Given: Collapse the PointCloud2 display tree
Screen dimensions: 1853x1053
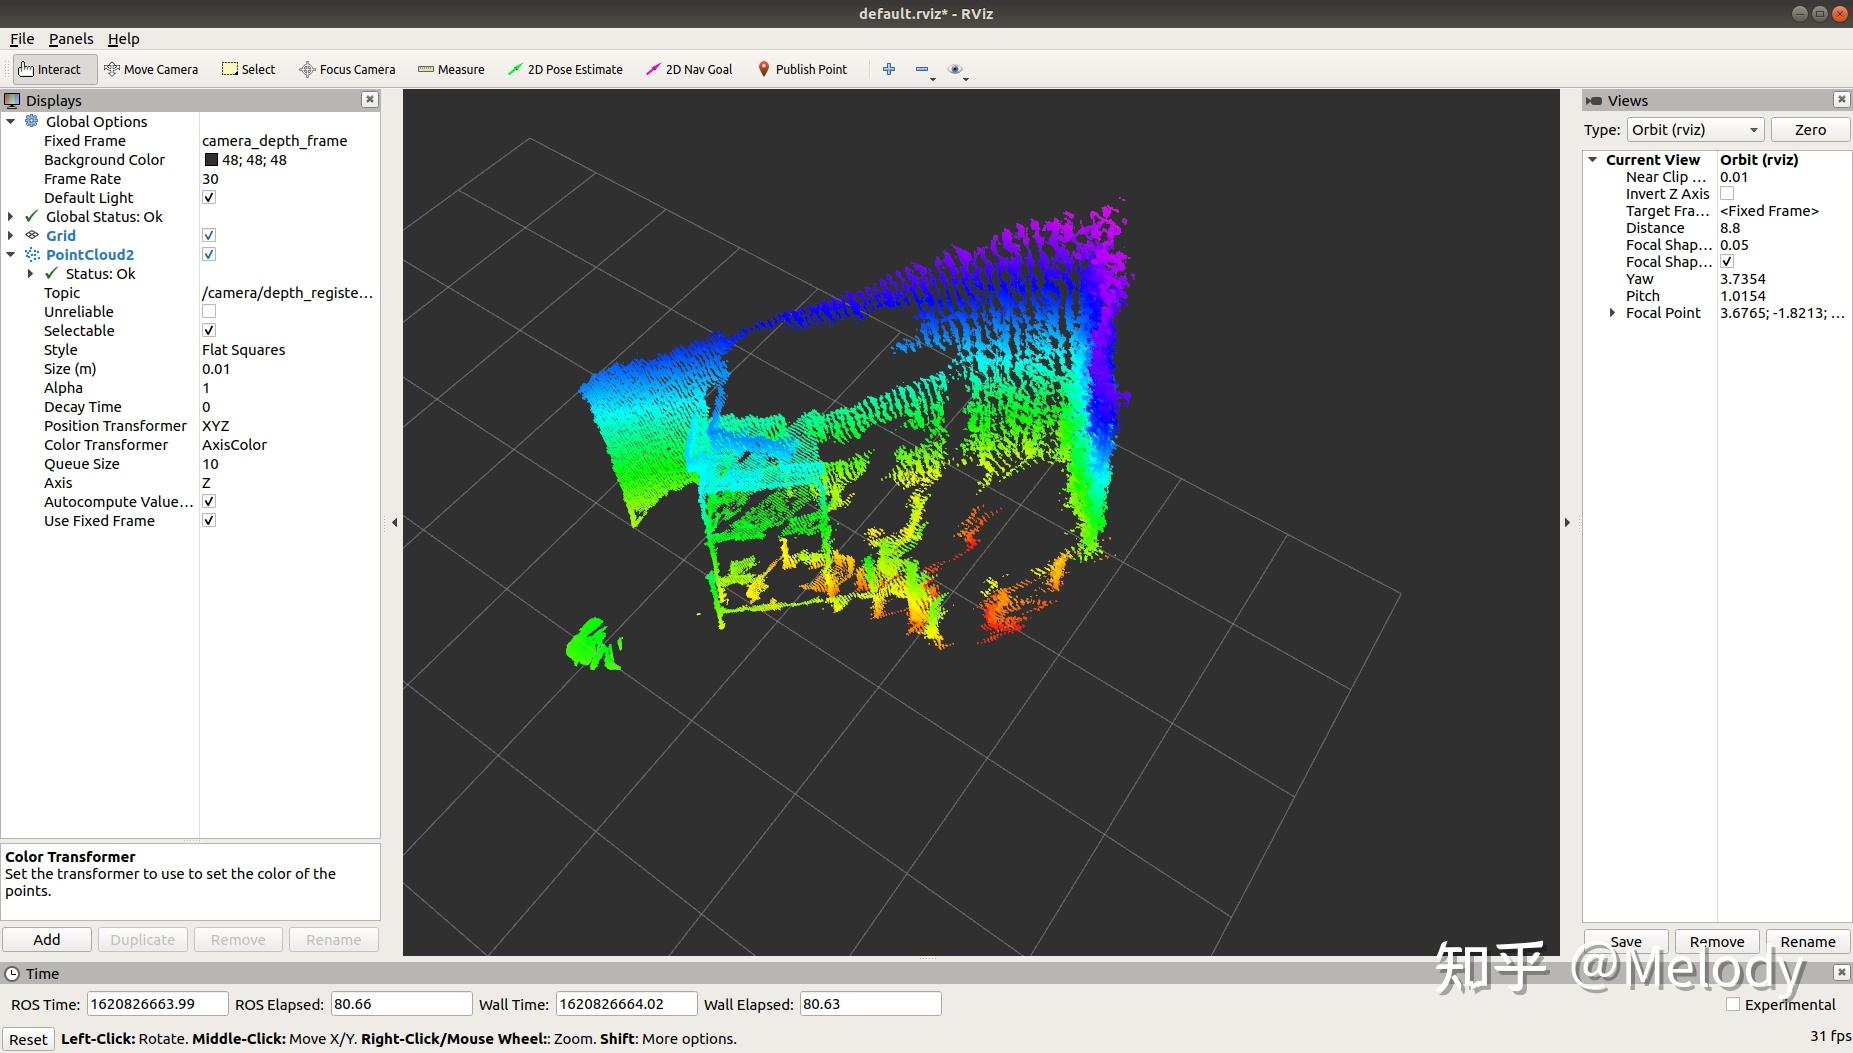Looking at the screenshot, I should click(11, 255).
